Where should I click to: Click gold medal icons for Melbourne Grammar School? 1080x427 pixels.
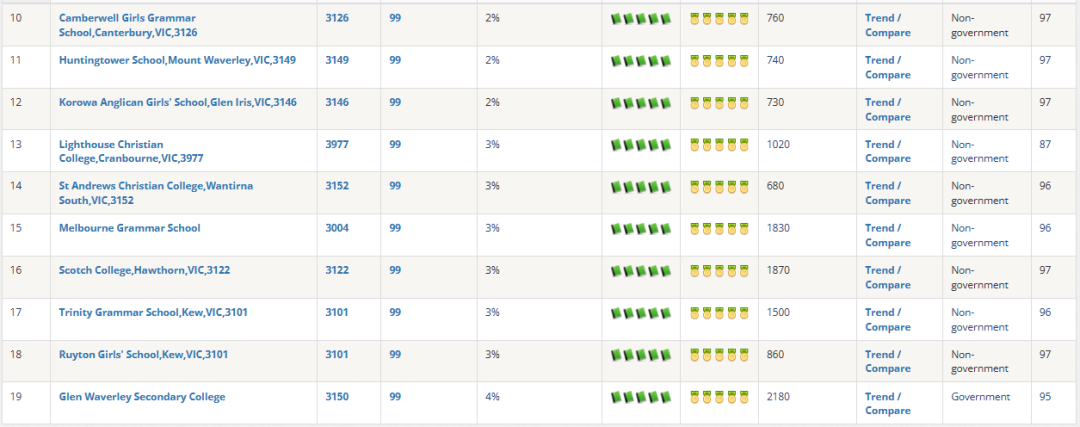pos(719,229)
